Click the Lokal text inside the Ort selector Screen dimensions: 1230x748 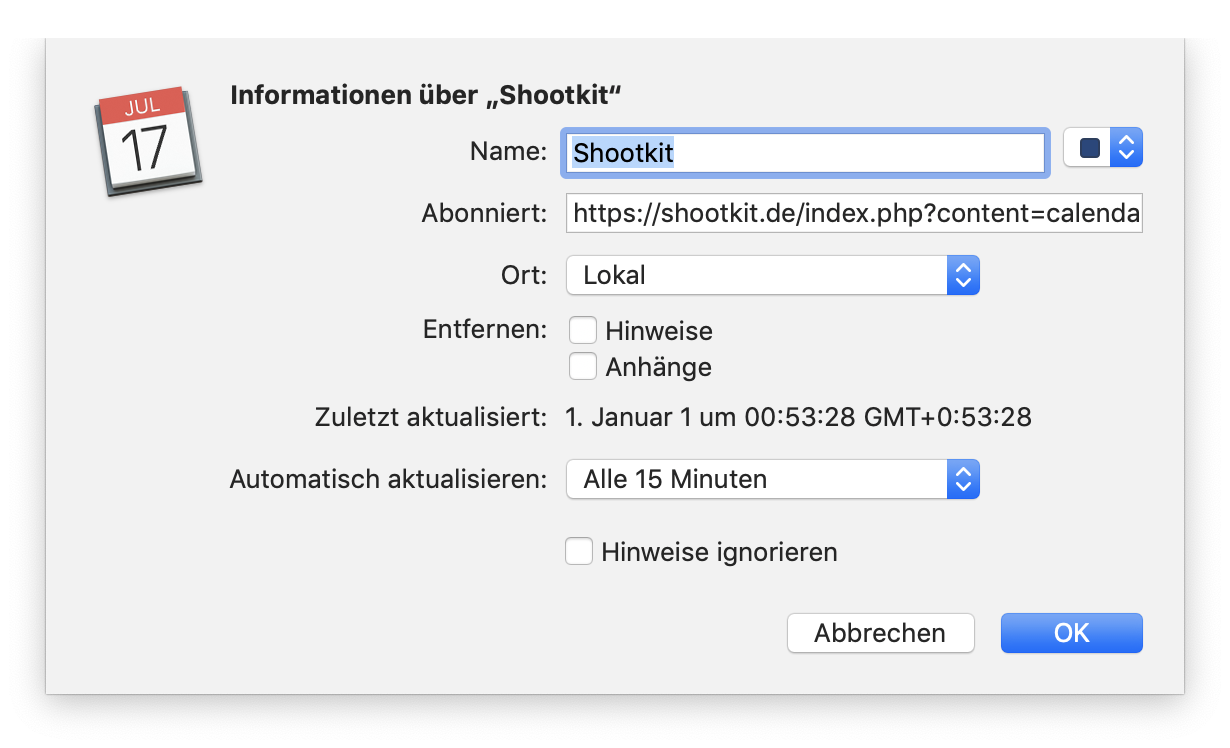[613, 275]
